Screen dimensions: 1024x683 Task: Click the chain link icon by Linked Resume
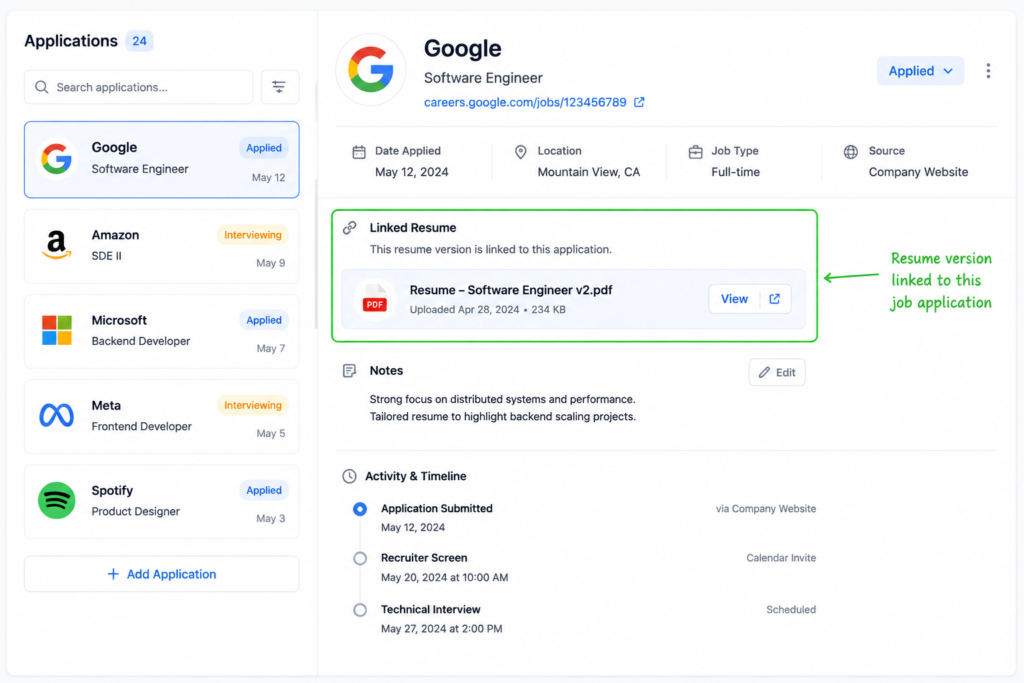[349, 227]
